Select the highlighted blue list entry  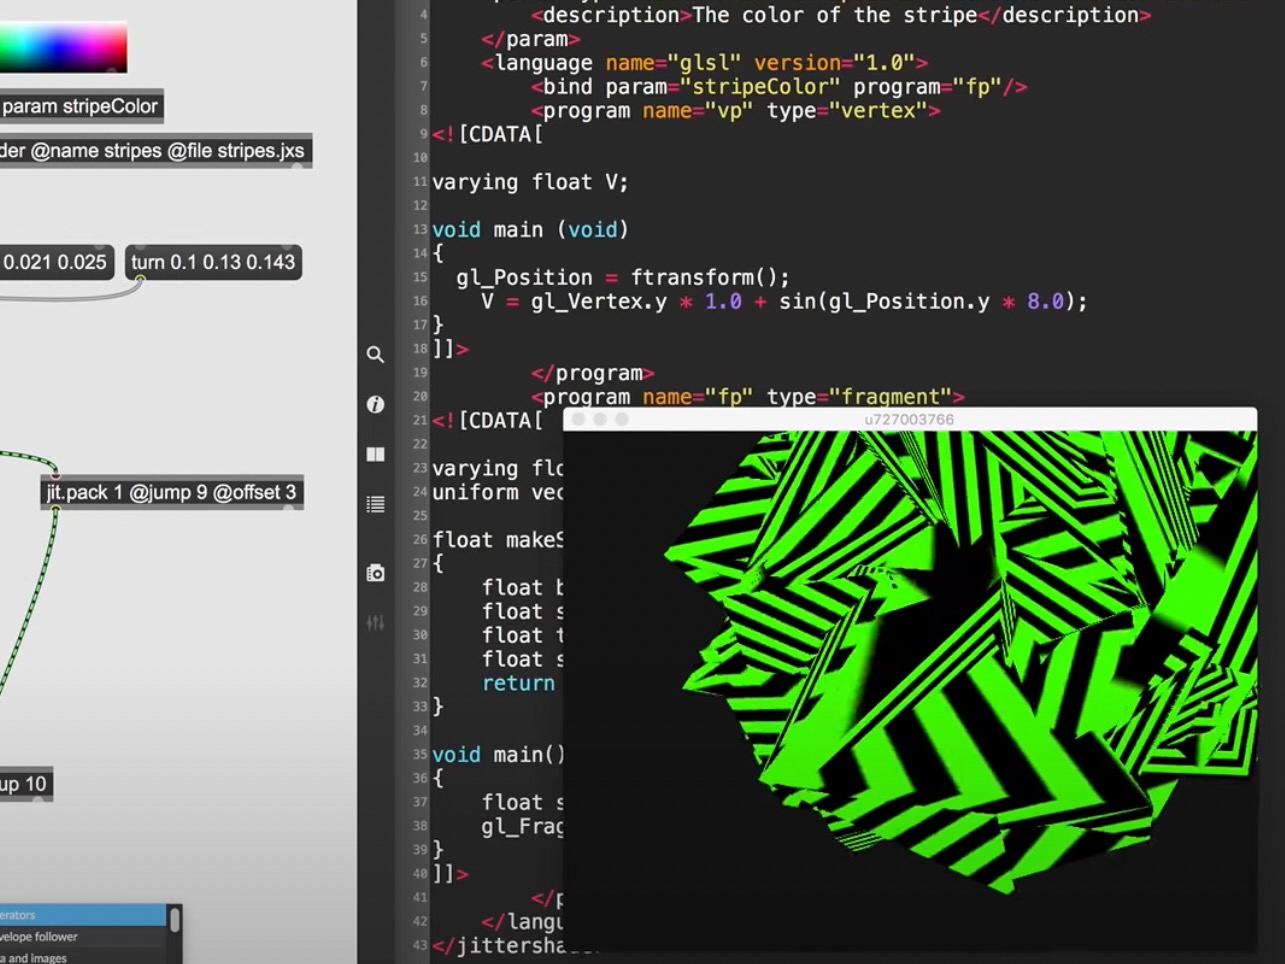(80, 915)
